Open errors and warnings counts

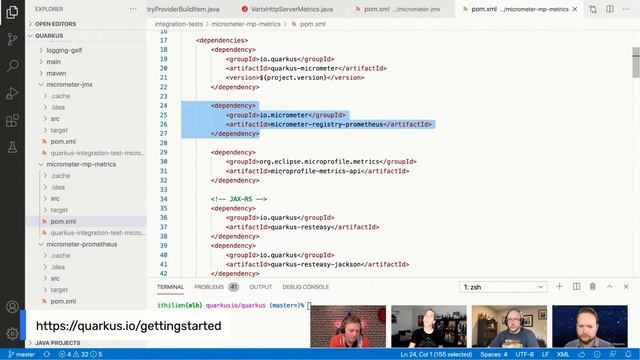click(80, 354)
